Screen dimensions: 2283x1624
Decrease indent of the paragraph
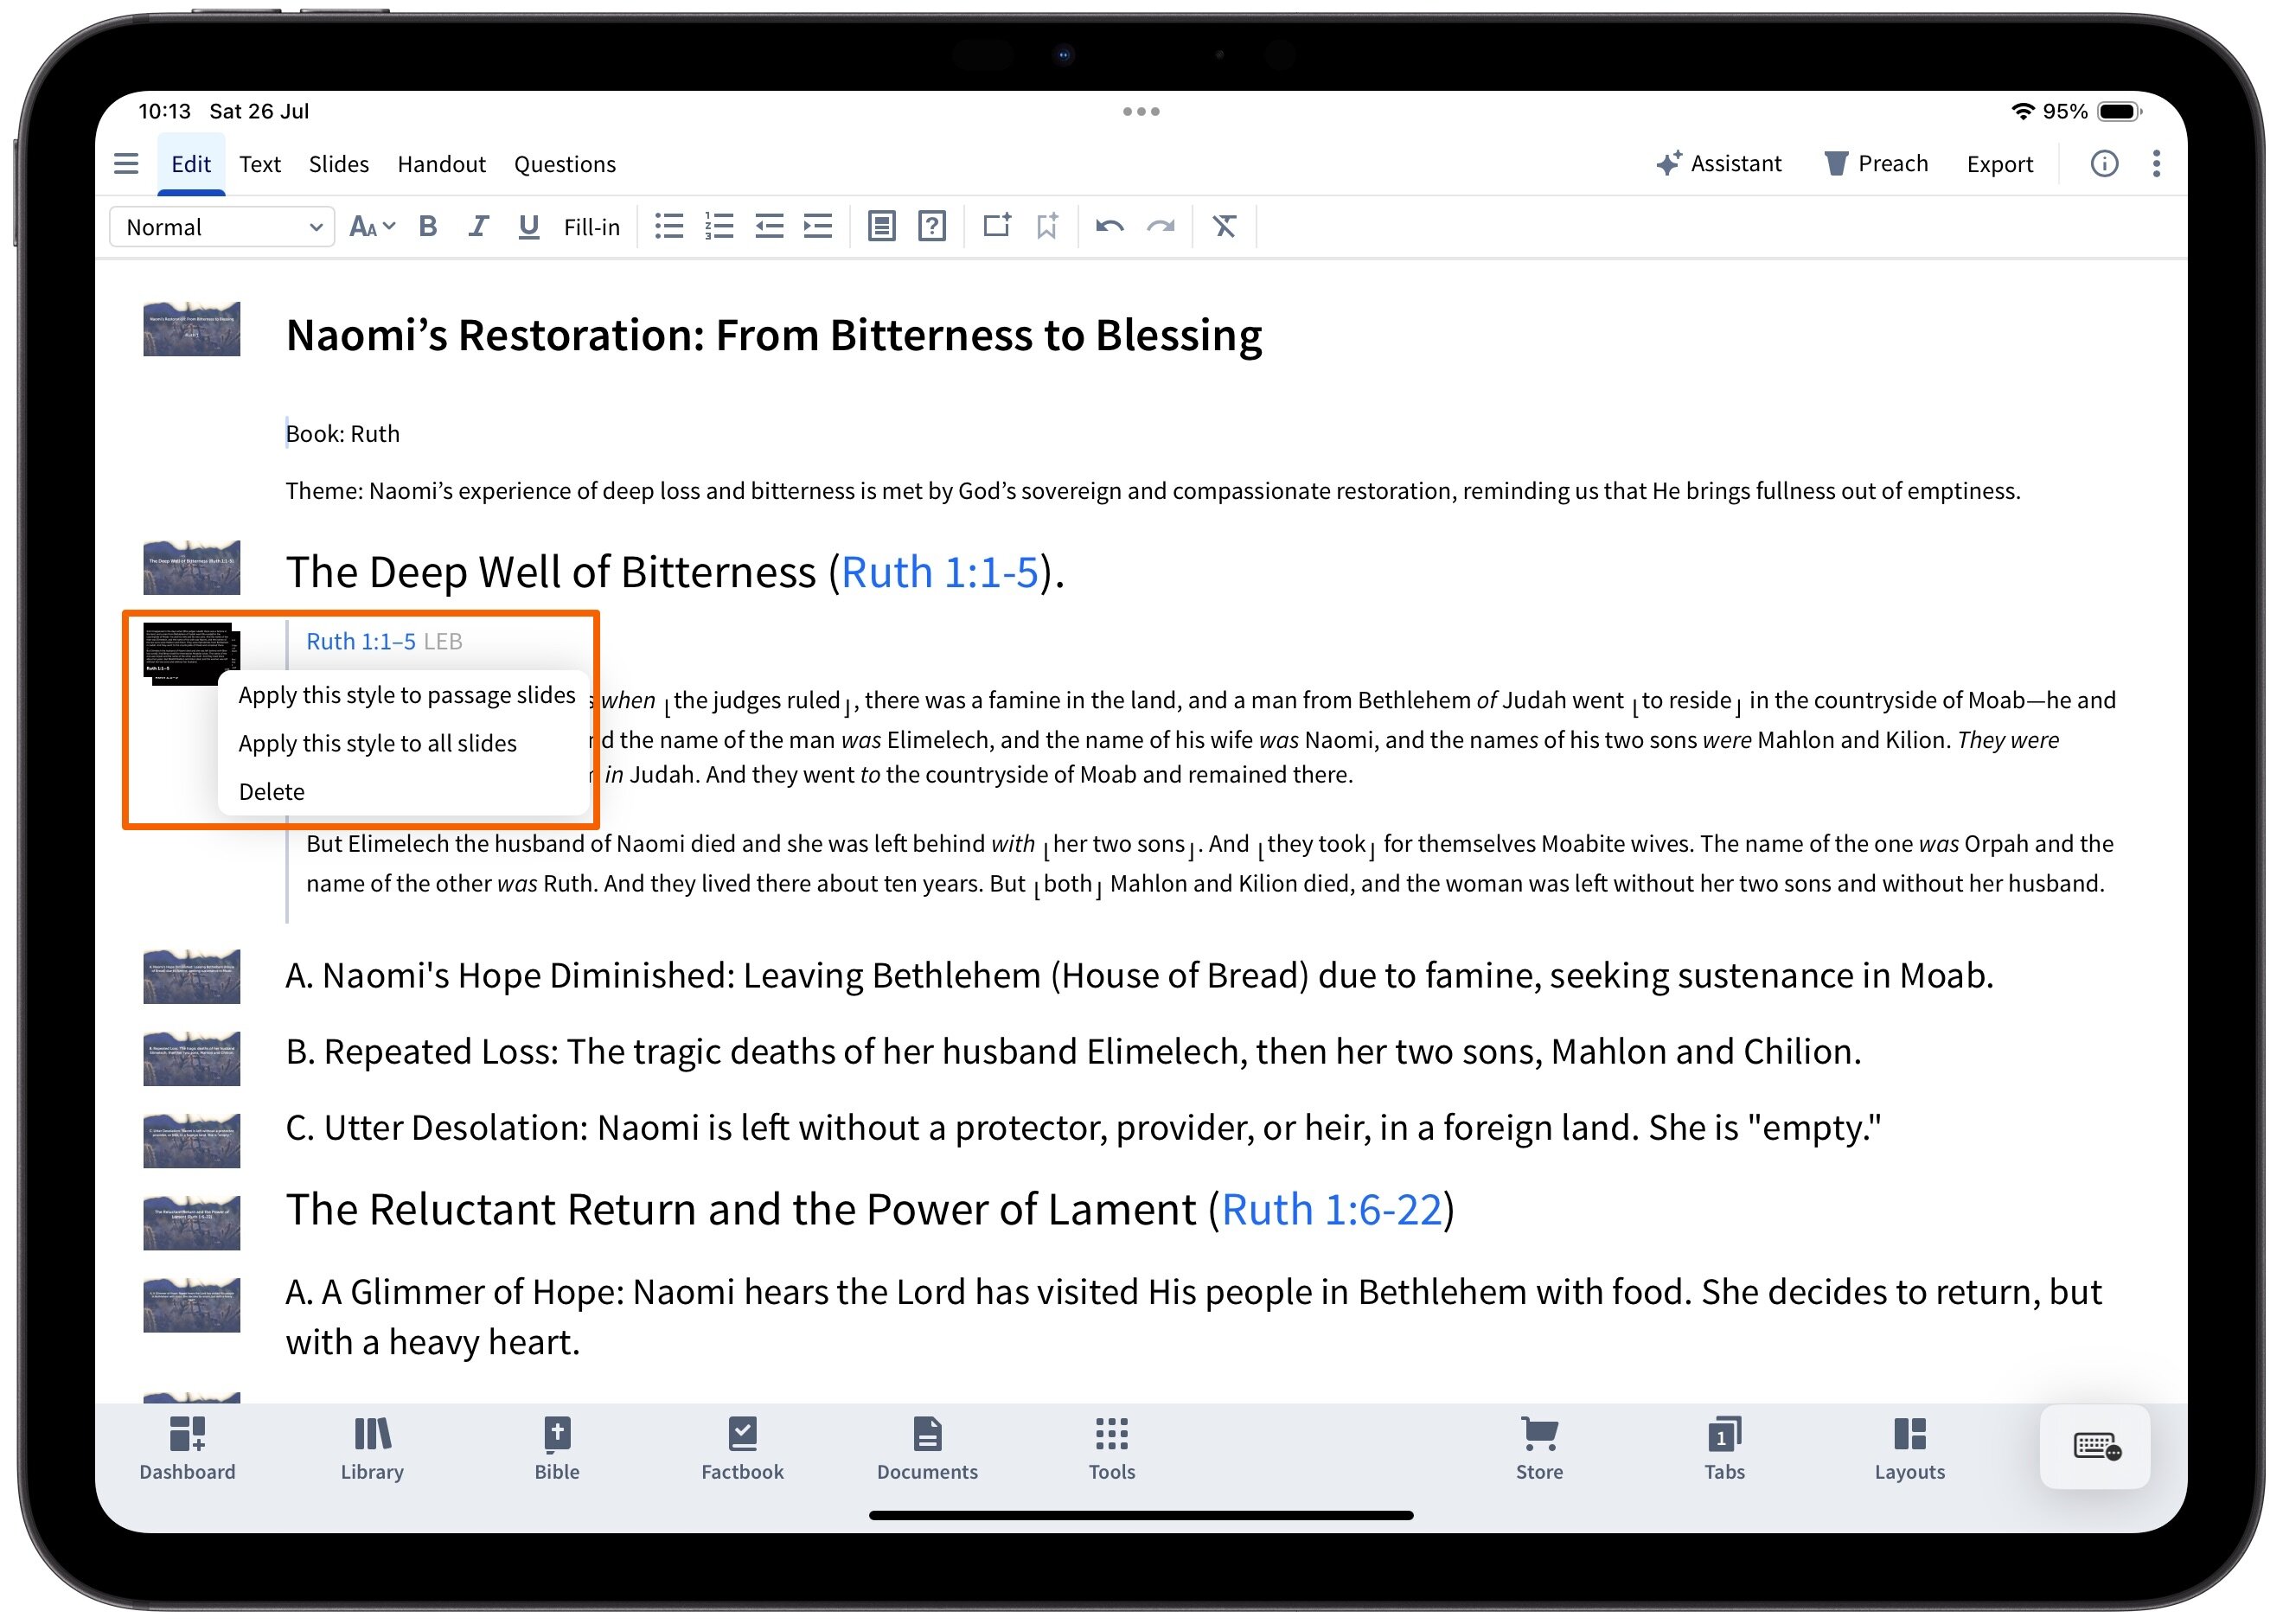coord(768,227)
